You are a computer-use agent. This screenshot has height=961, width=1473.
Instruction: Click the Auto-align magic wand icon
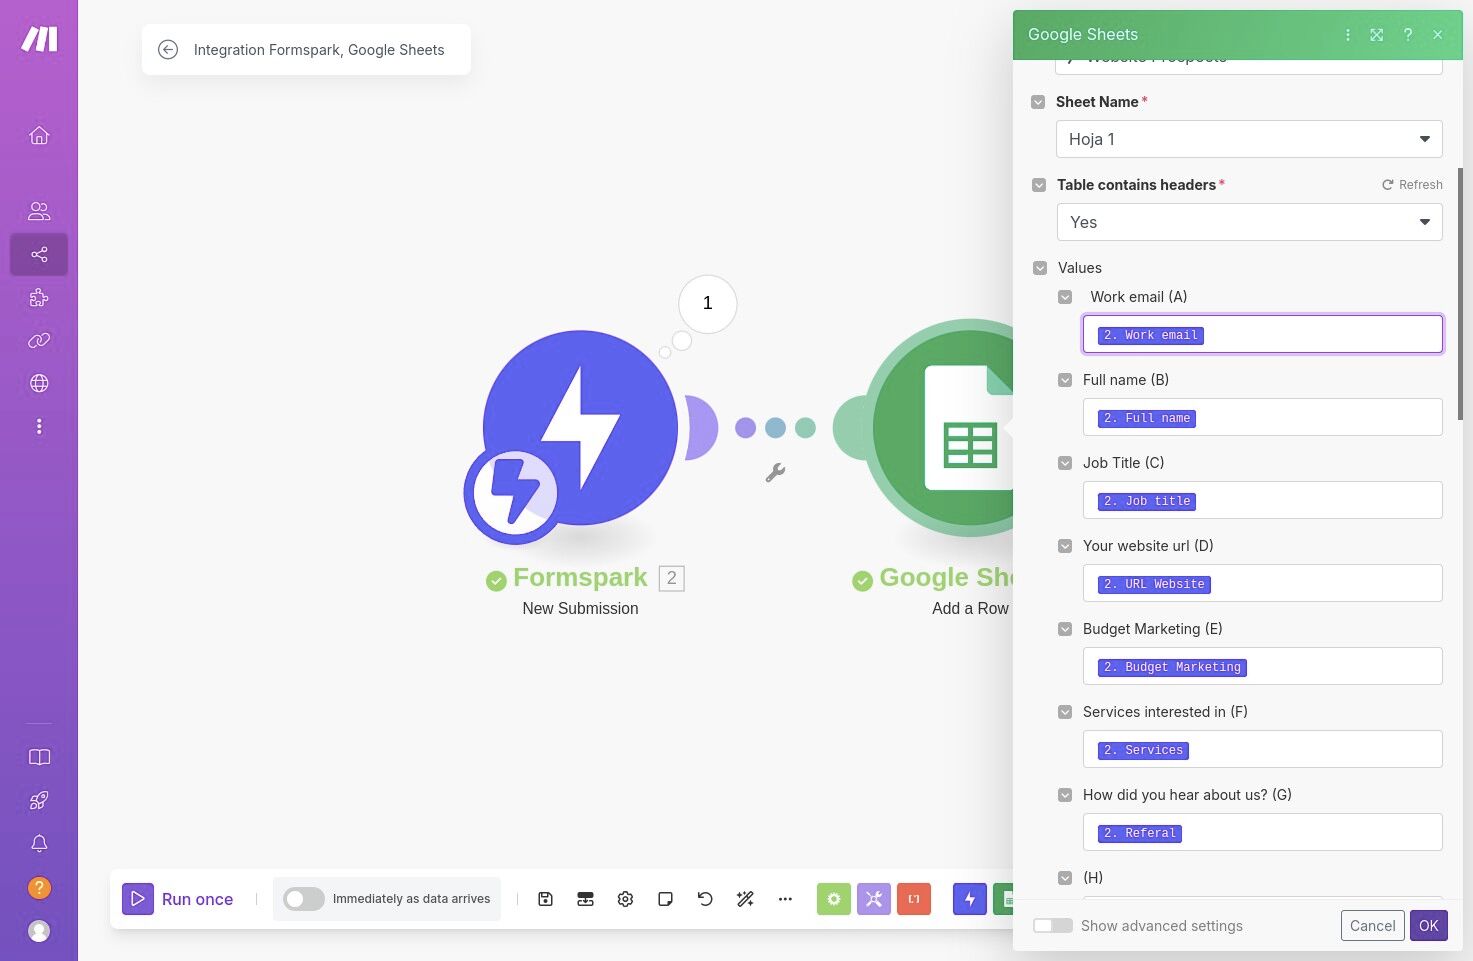(745, 899)
